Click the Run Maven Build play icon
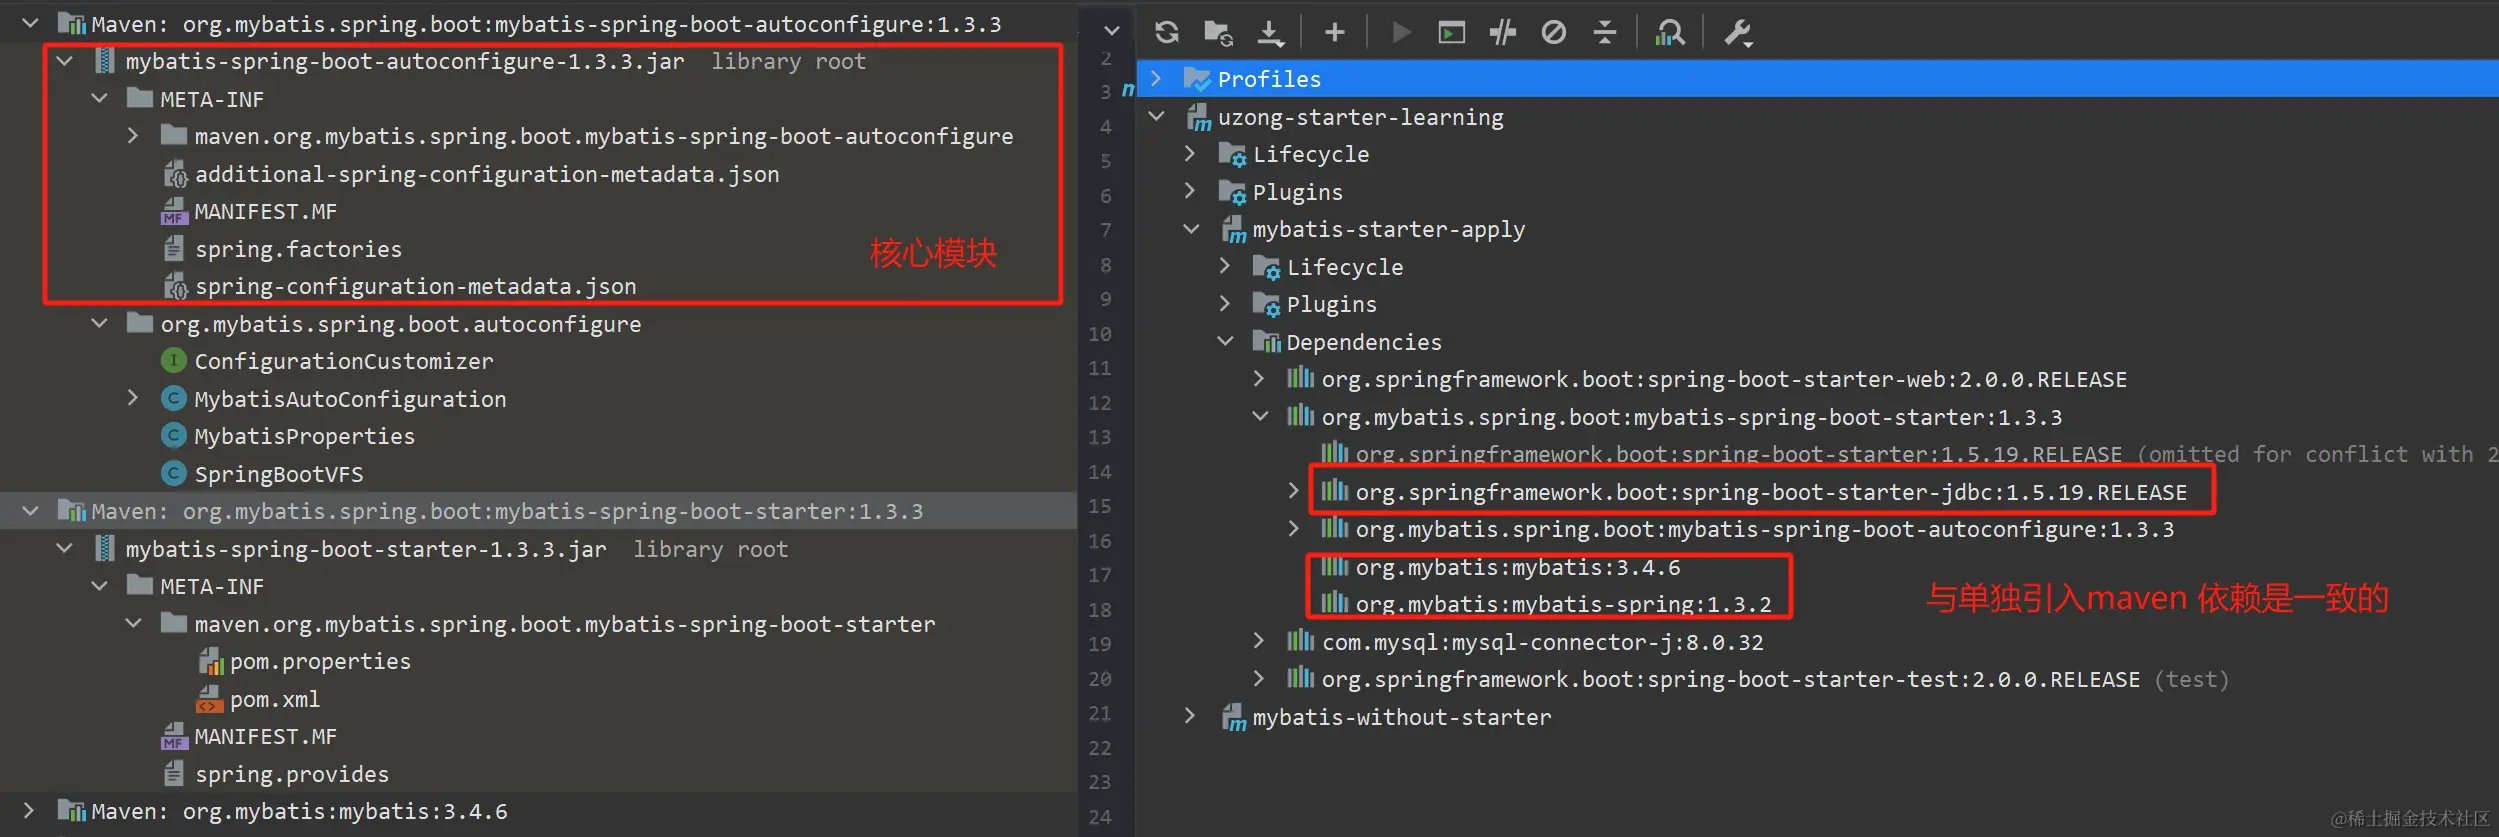Image resolution: width=2499 pixels, height=837 pixels. coord(1401,33)
